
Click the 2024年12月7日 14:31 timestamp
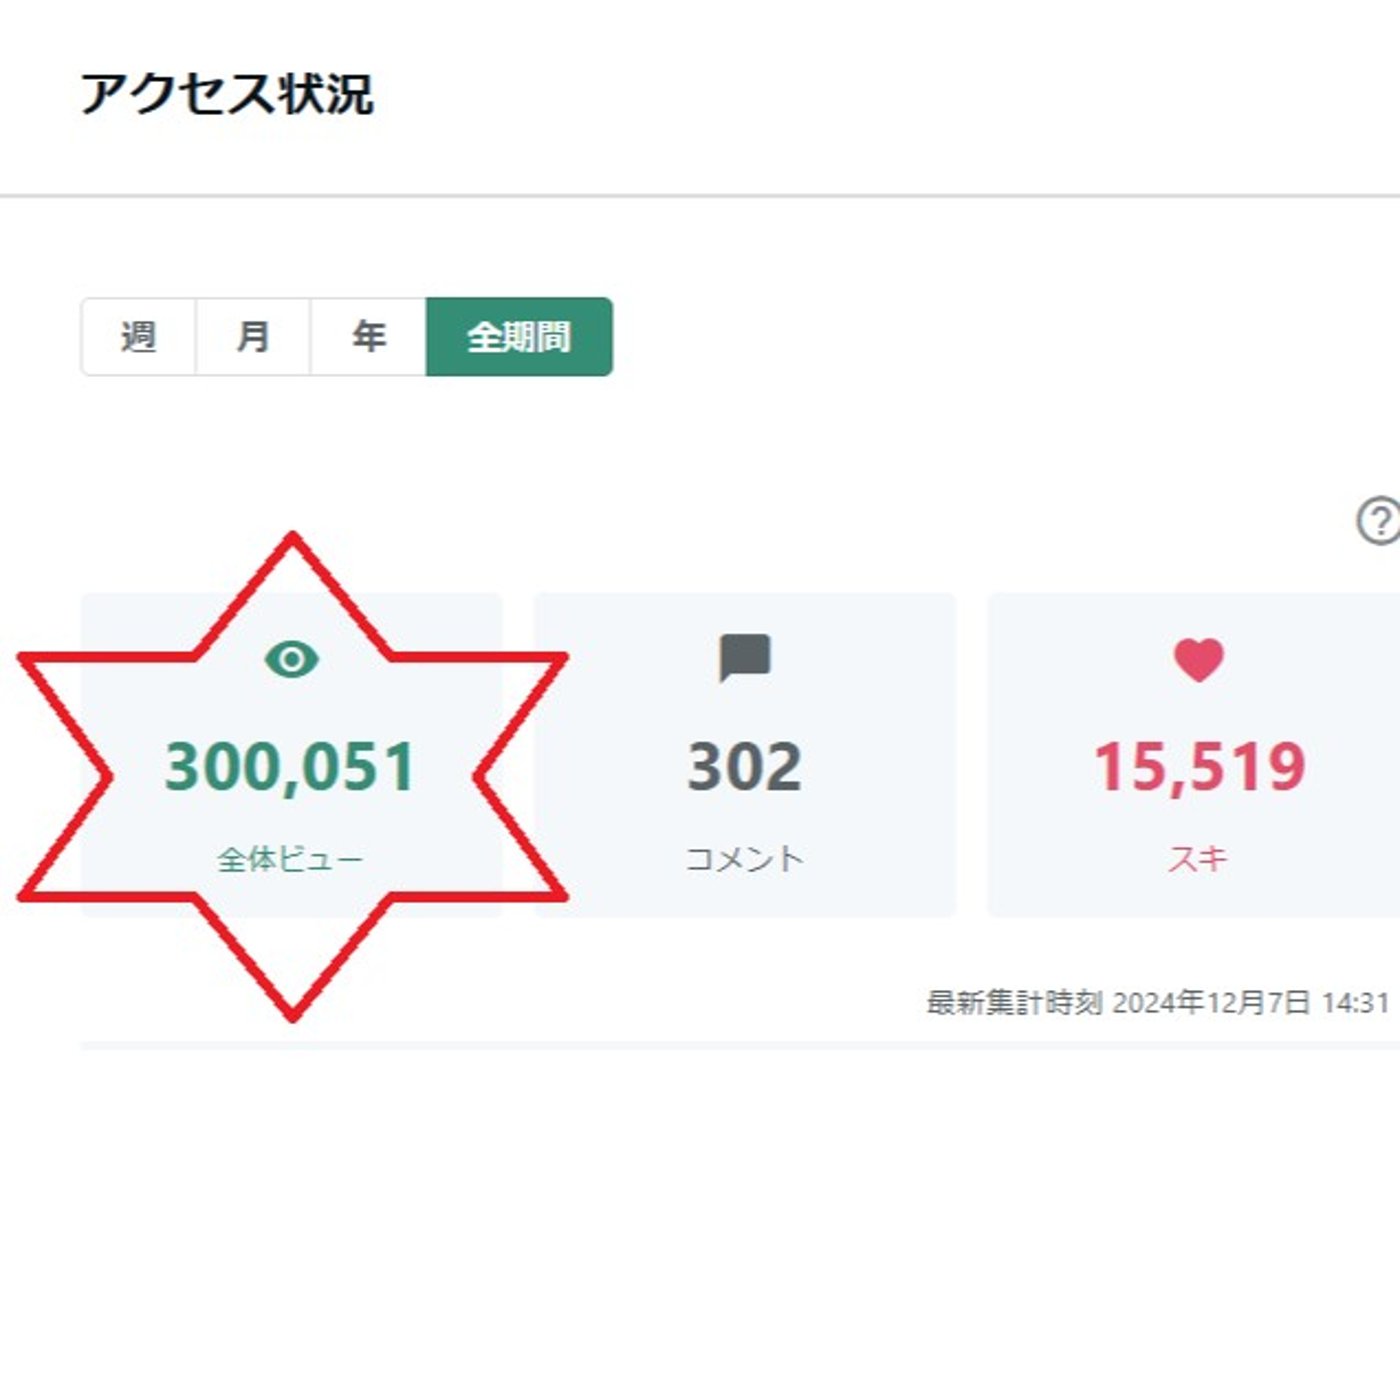coord(1251,1003)
